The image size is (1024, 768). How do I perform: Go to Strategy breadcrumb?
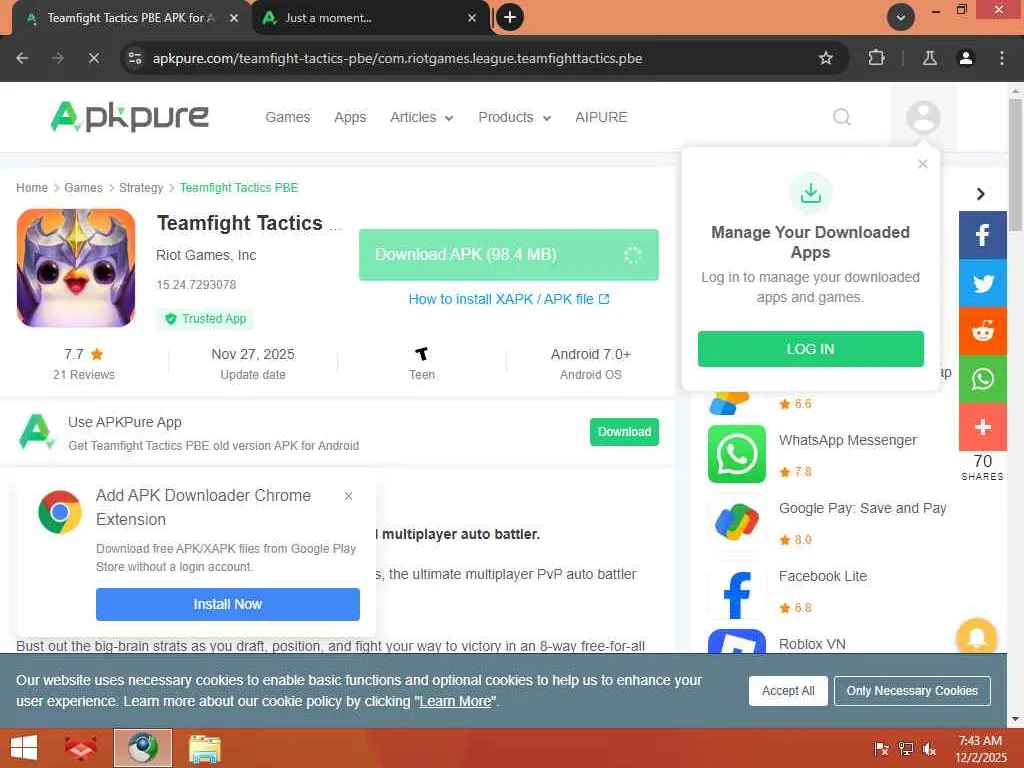(x=140, y=187)
